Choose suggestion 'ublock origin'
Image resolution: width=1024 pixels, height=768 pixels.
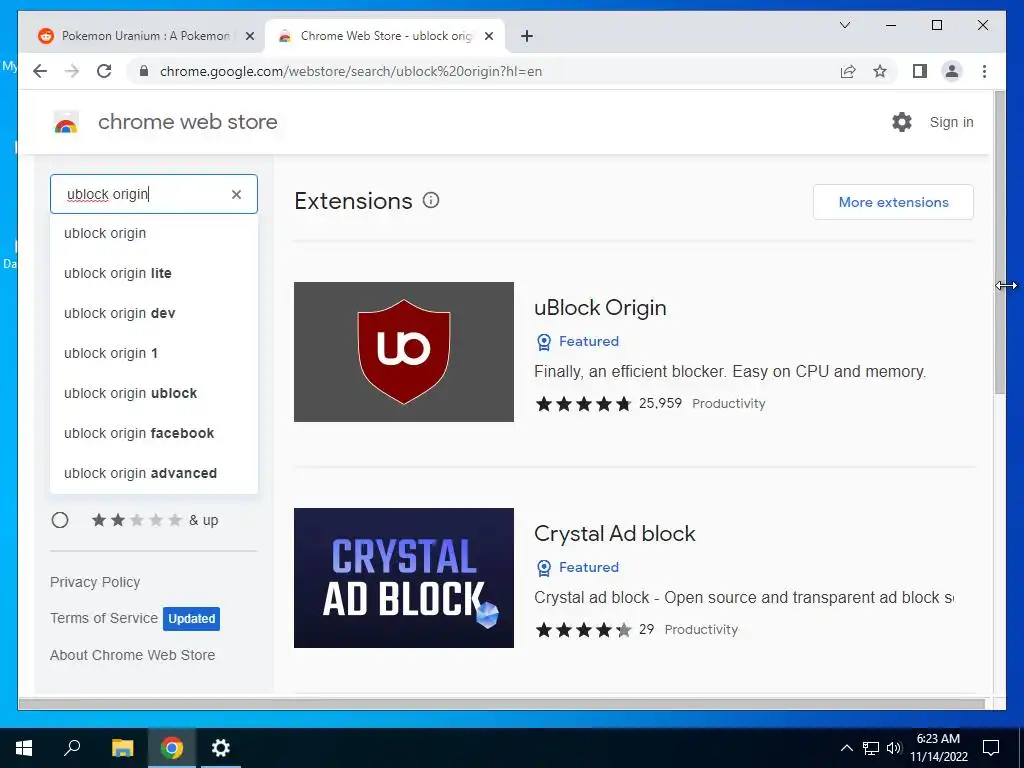154,233
